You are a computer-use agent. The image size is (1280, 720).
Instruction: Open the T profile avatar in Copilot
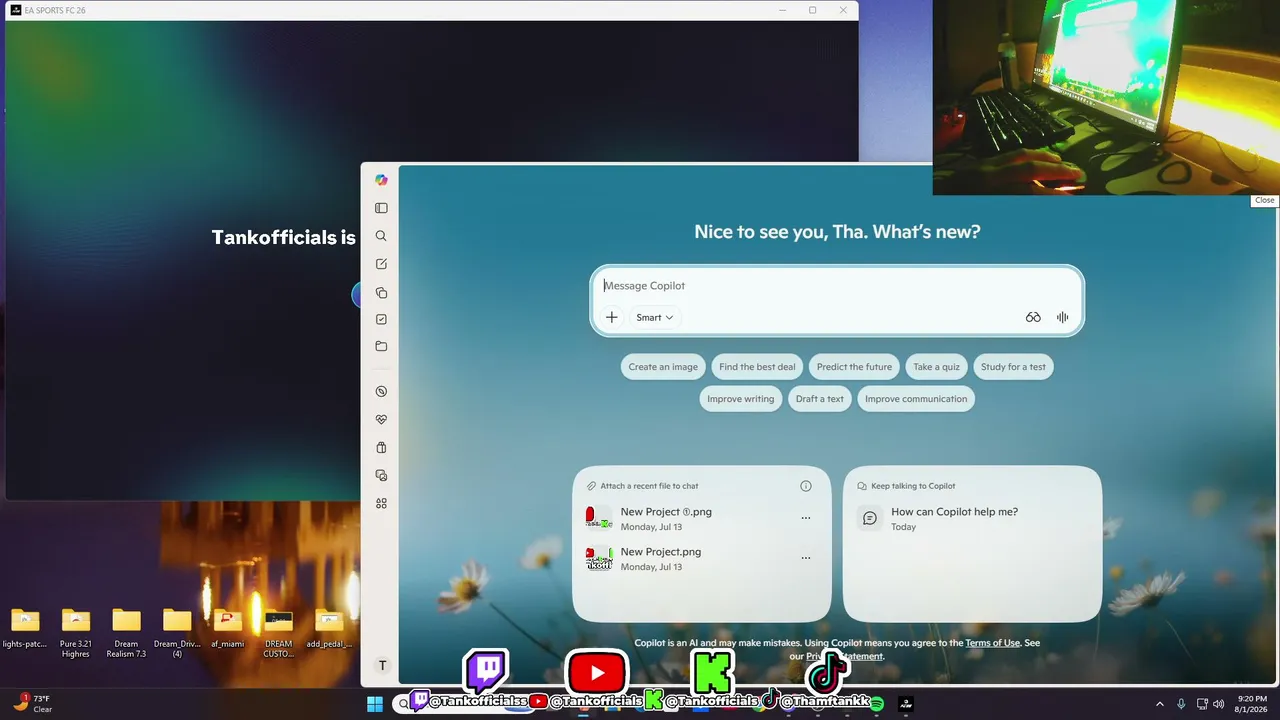[381, 666]
